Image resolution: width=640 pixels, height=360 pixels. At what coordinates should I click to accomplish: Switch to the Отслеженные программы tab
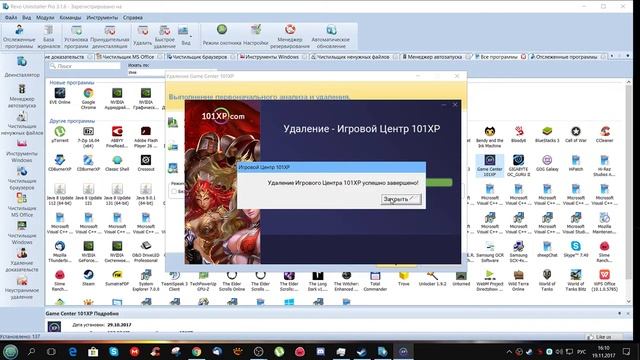pos(566,57)
